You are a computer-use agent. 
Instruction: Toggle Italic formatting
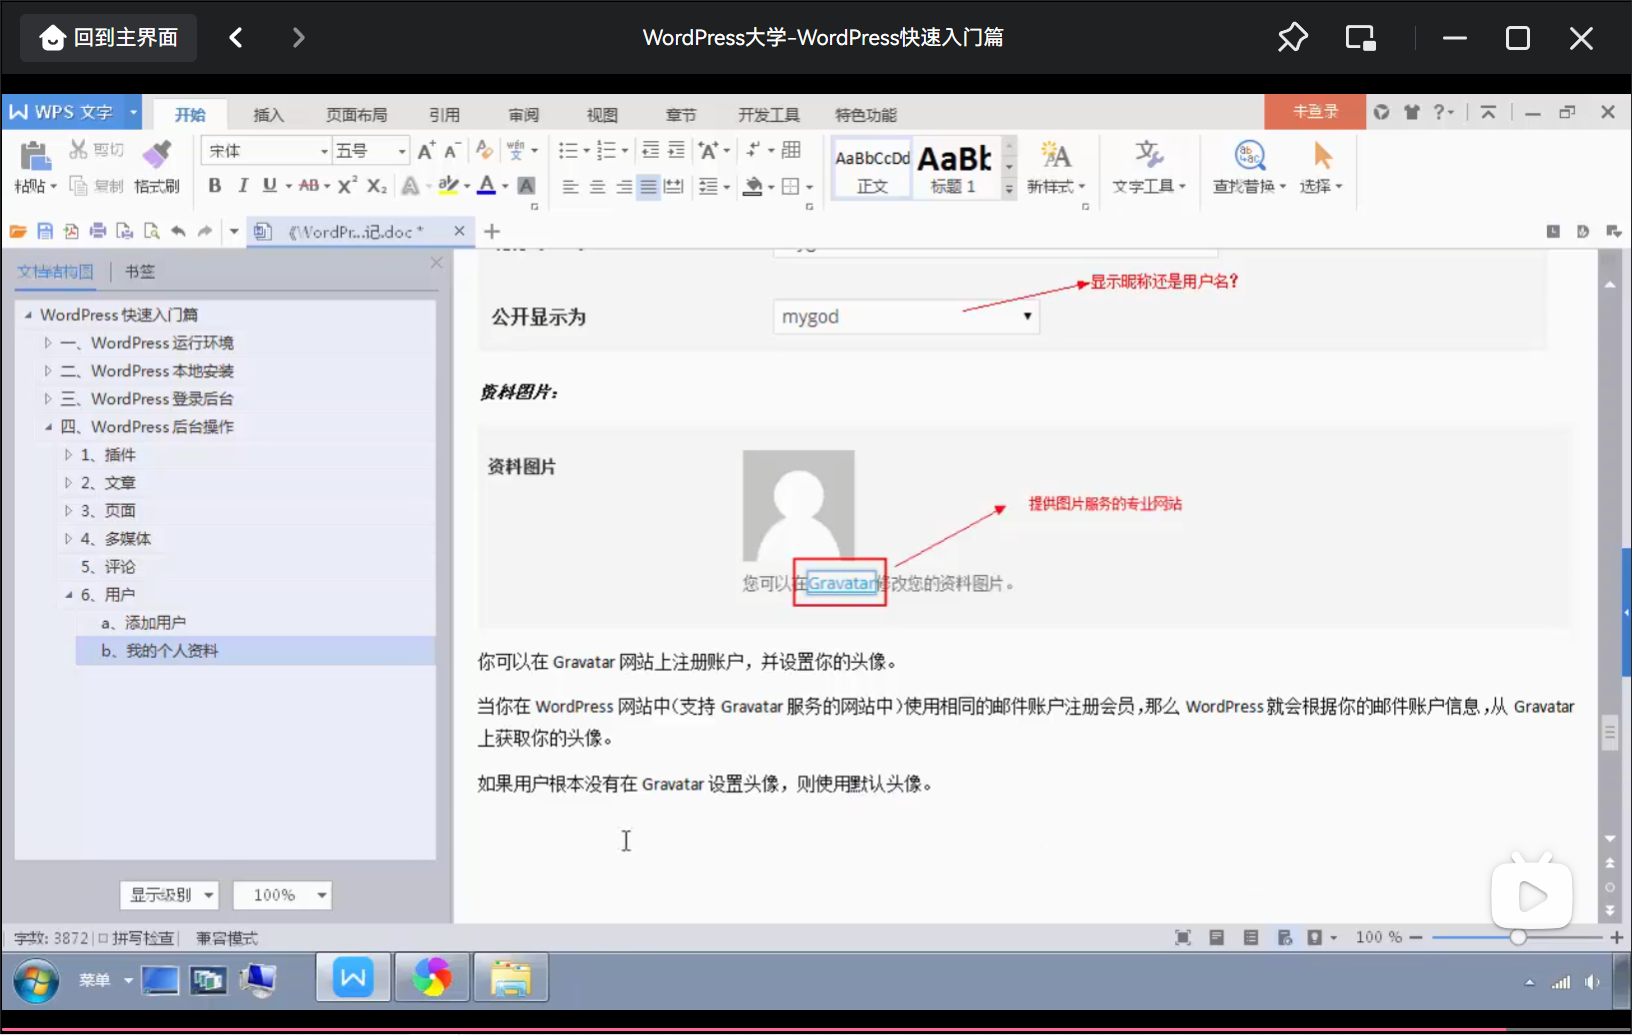(242, 186)
